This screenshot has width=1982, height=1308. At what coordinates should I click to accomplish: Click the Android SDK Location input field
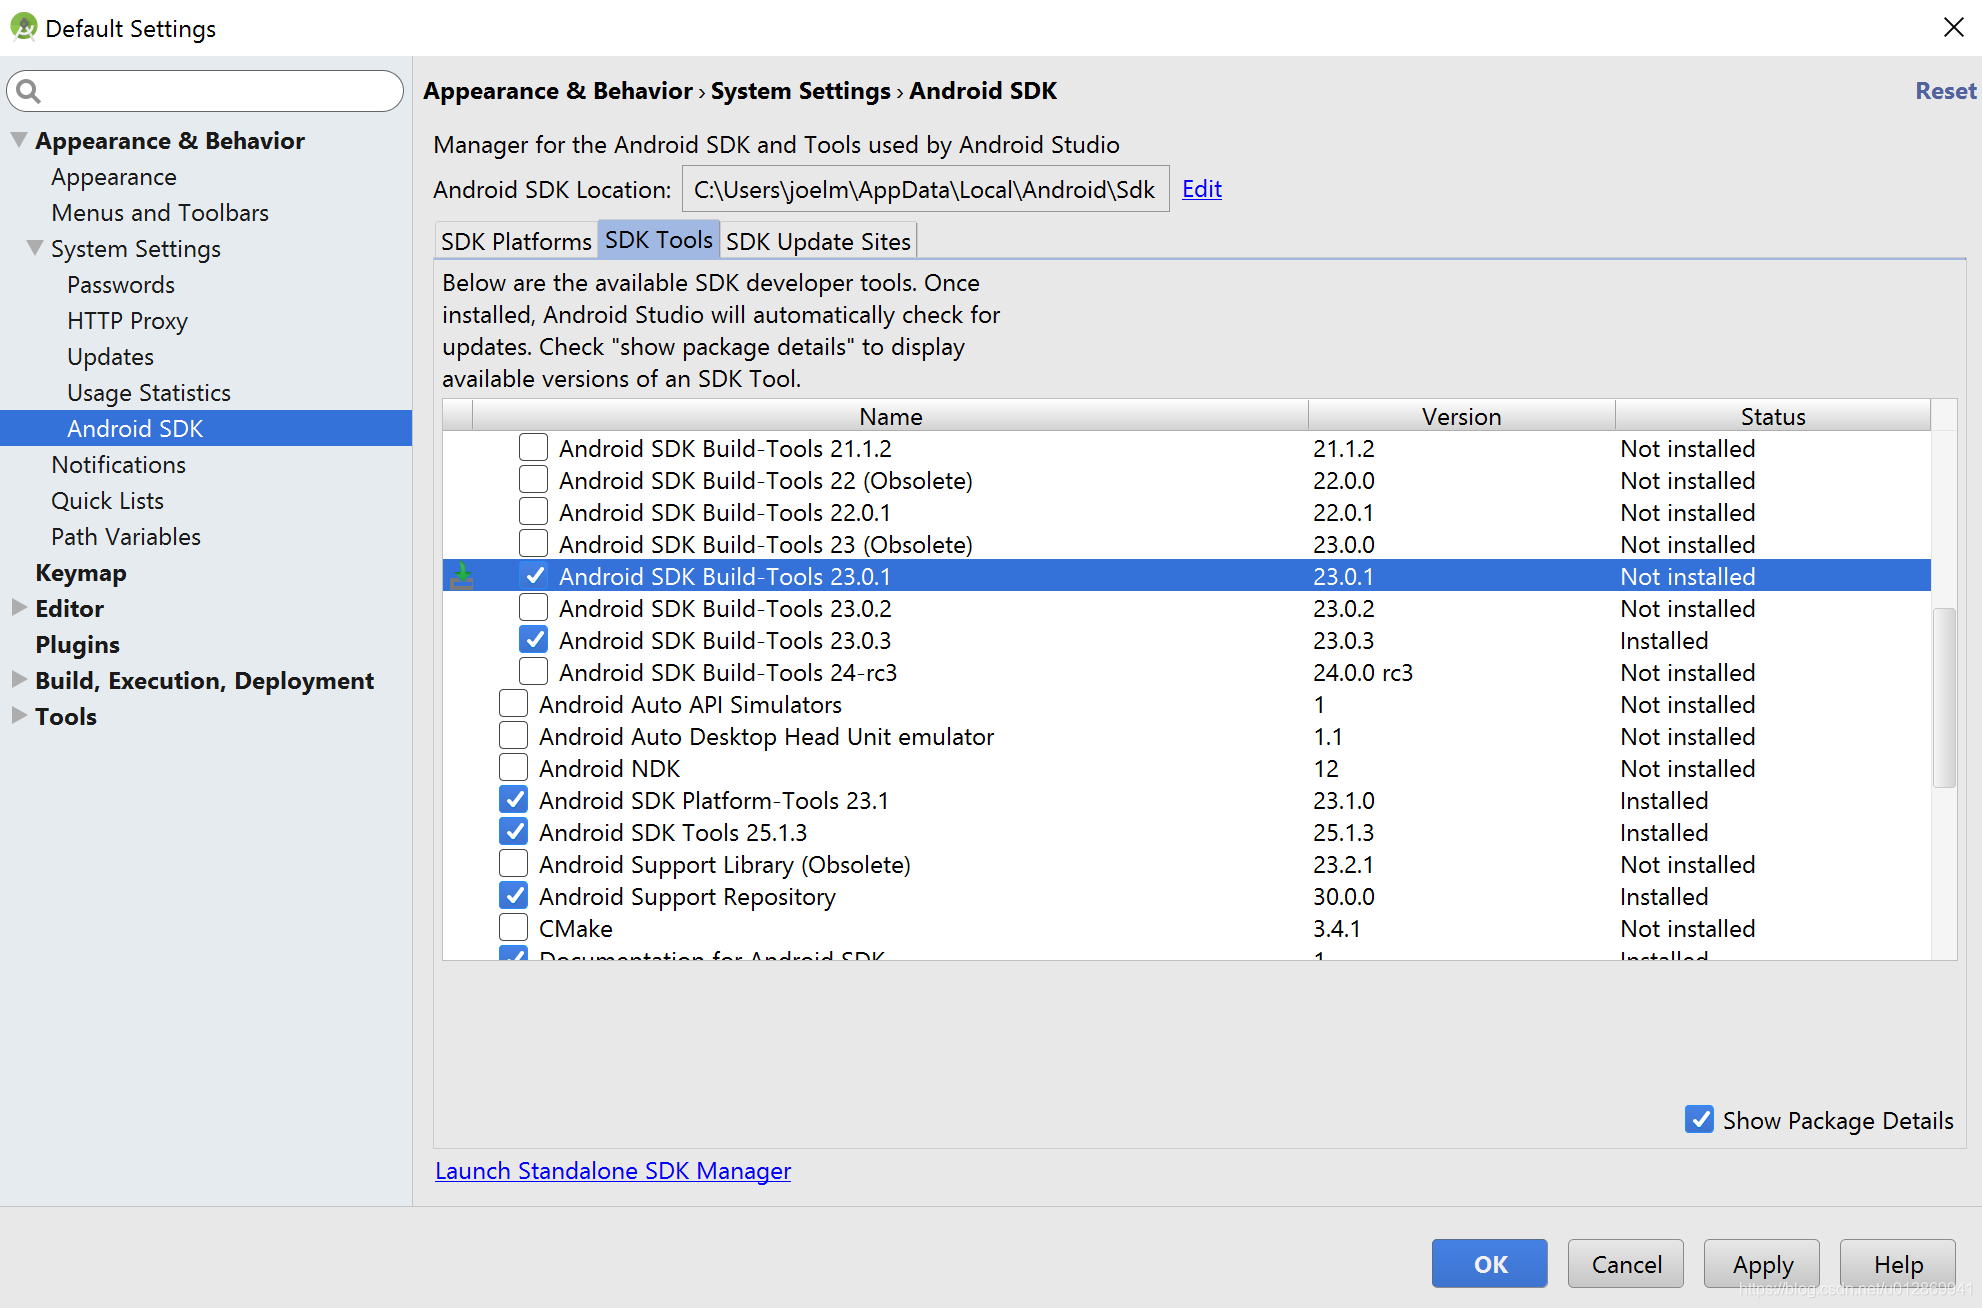pos(925,188)
